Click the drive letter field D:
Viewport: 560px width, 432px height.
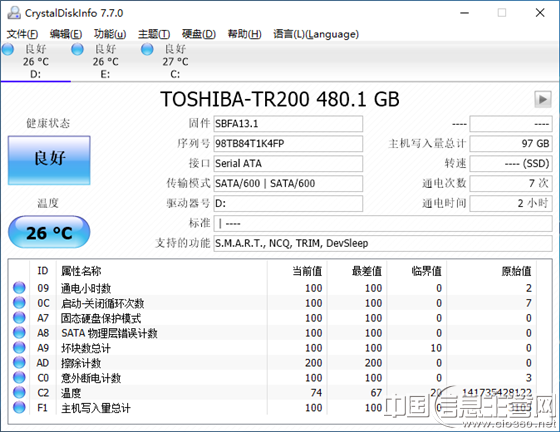click(x=288, y=204)
